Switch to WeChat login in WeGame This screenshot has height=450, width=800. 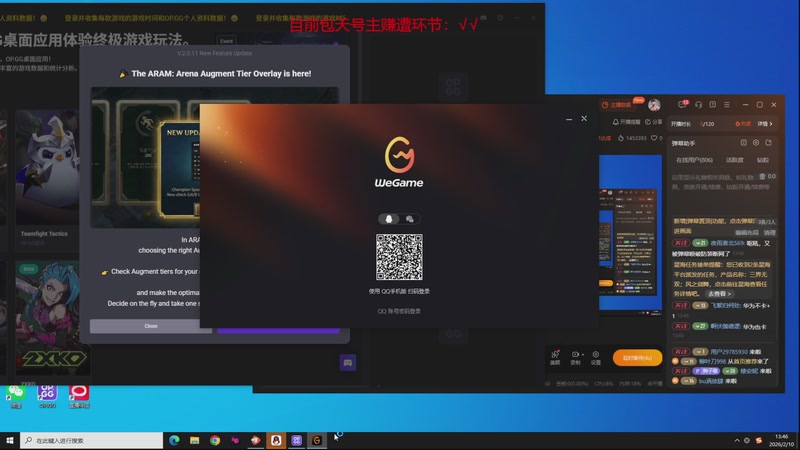pyautogui.click(x=409, y=219)
